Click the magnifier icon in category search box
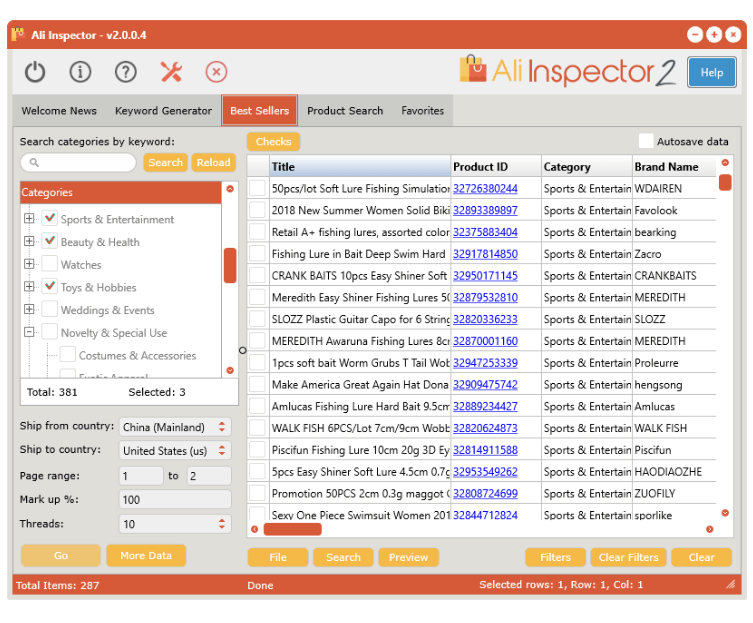 [35, 163]
